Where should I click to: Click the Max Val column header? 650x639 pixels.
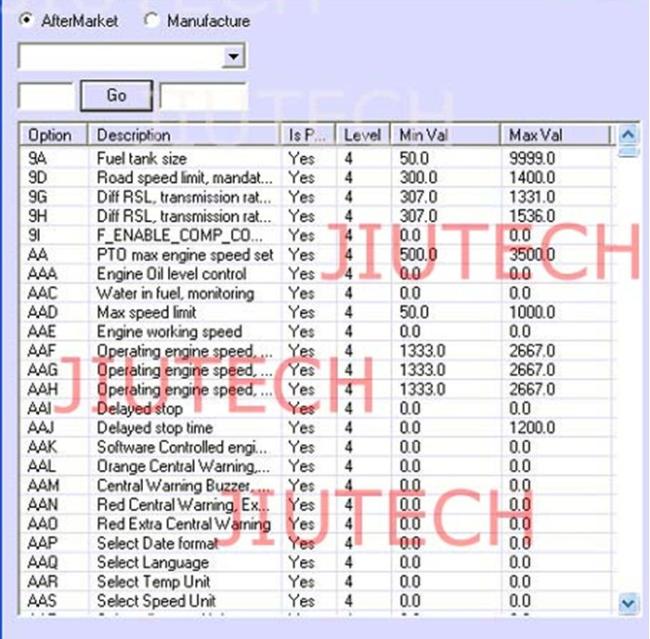[x=555, y=135]
